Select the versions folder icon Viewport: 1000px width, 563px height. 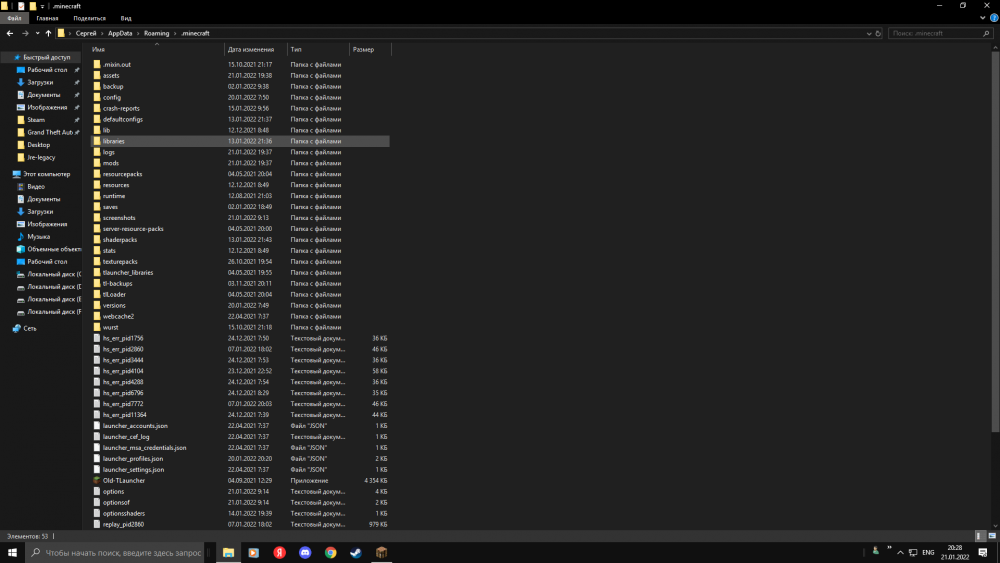click(x=97, y=305)
